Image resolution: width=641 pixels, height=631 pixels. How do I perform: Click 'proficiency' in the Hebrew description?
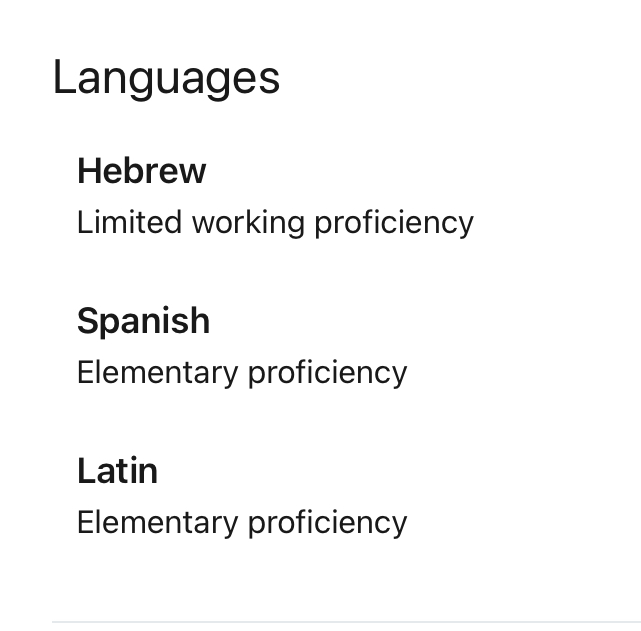[x=394, y=224]
